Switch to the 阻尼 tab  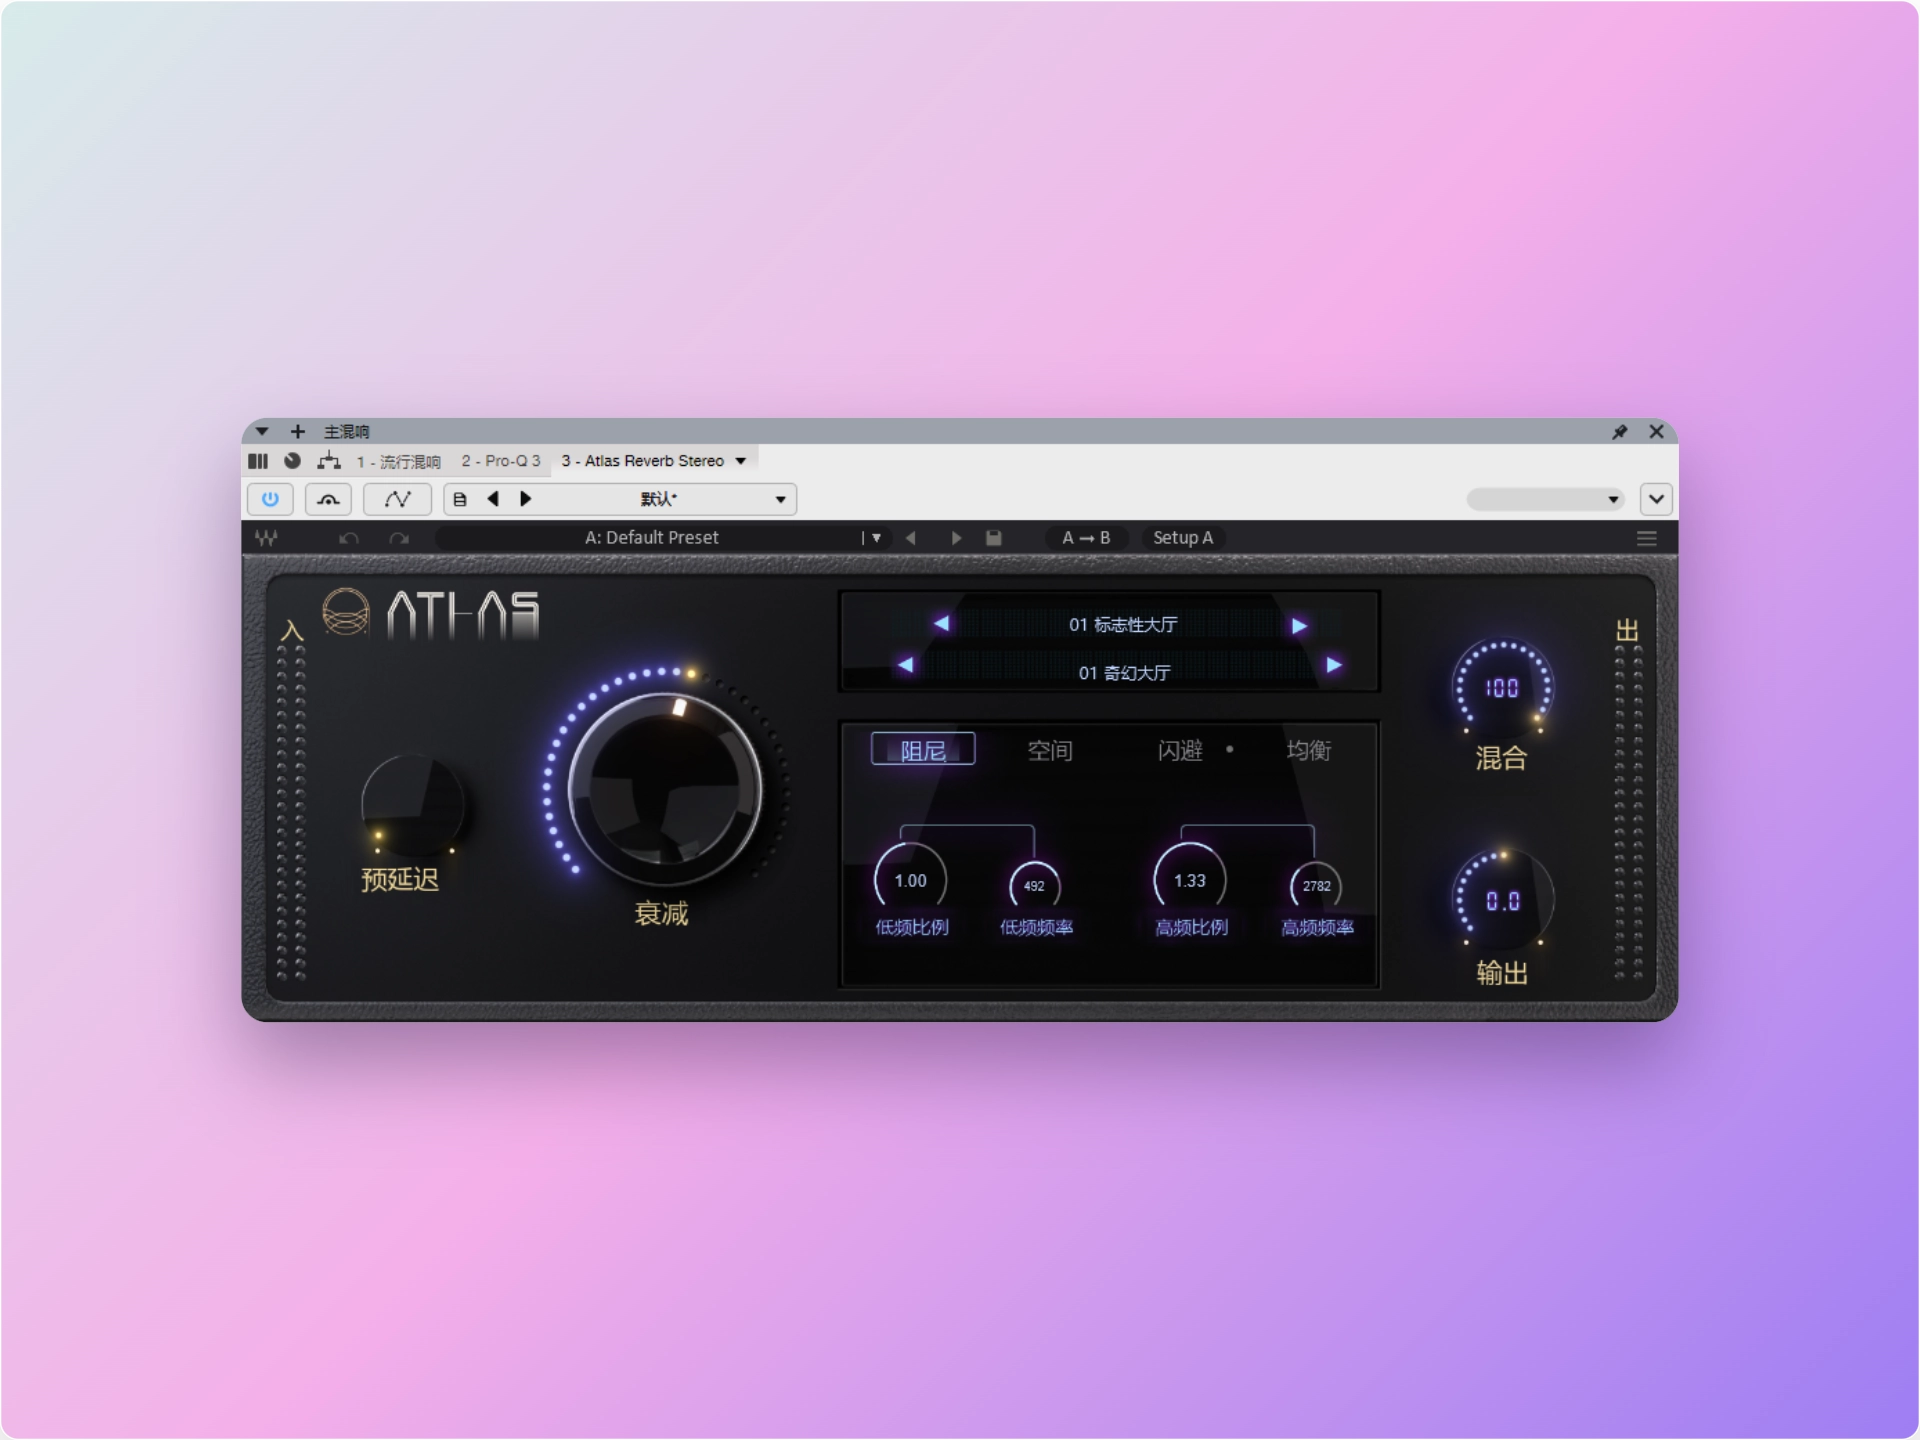pyautogui.click(x=923, y=750)
